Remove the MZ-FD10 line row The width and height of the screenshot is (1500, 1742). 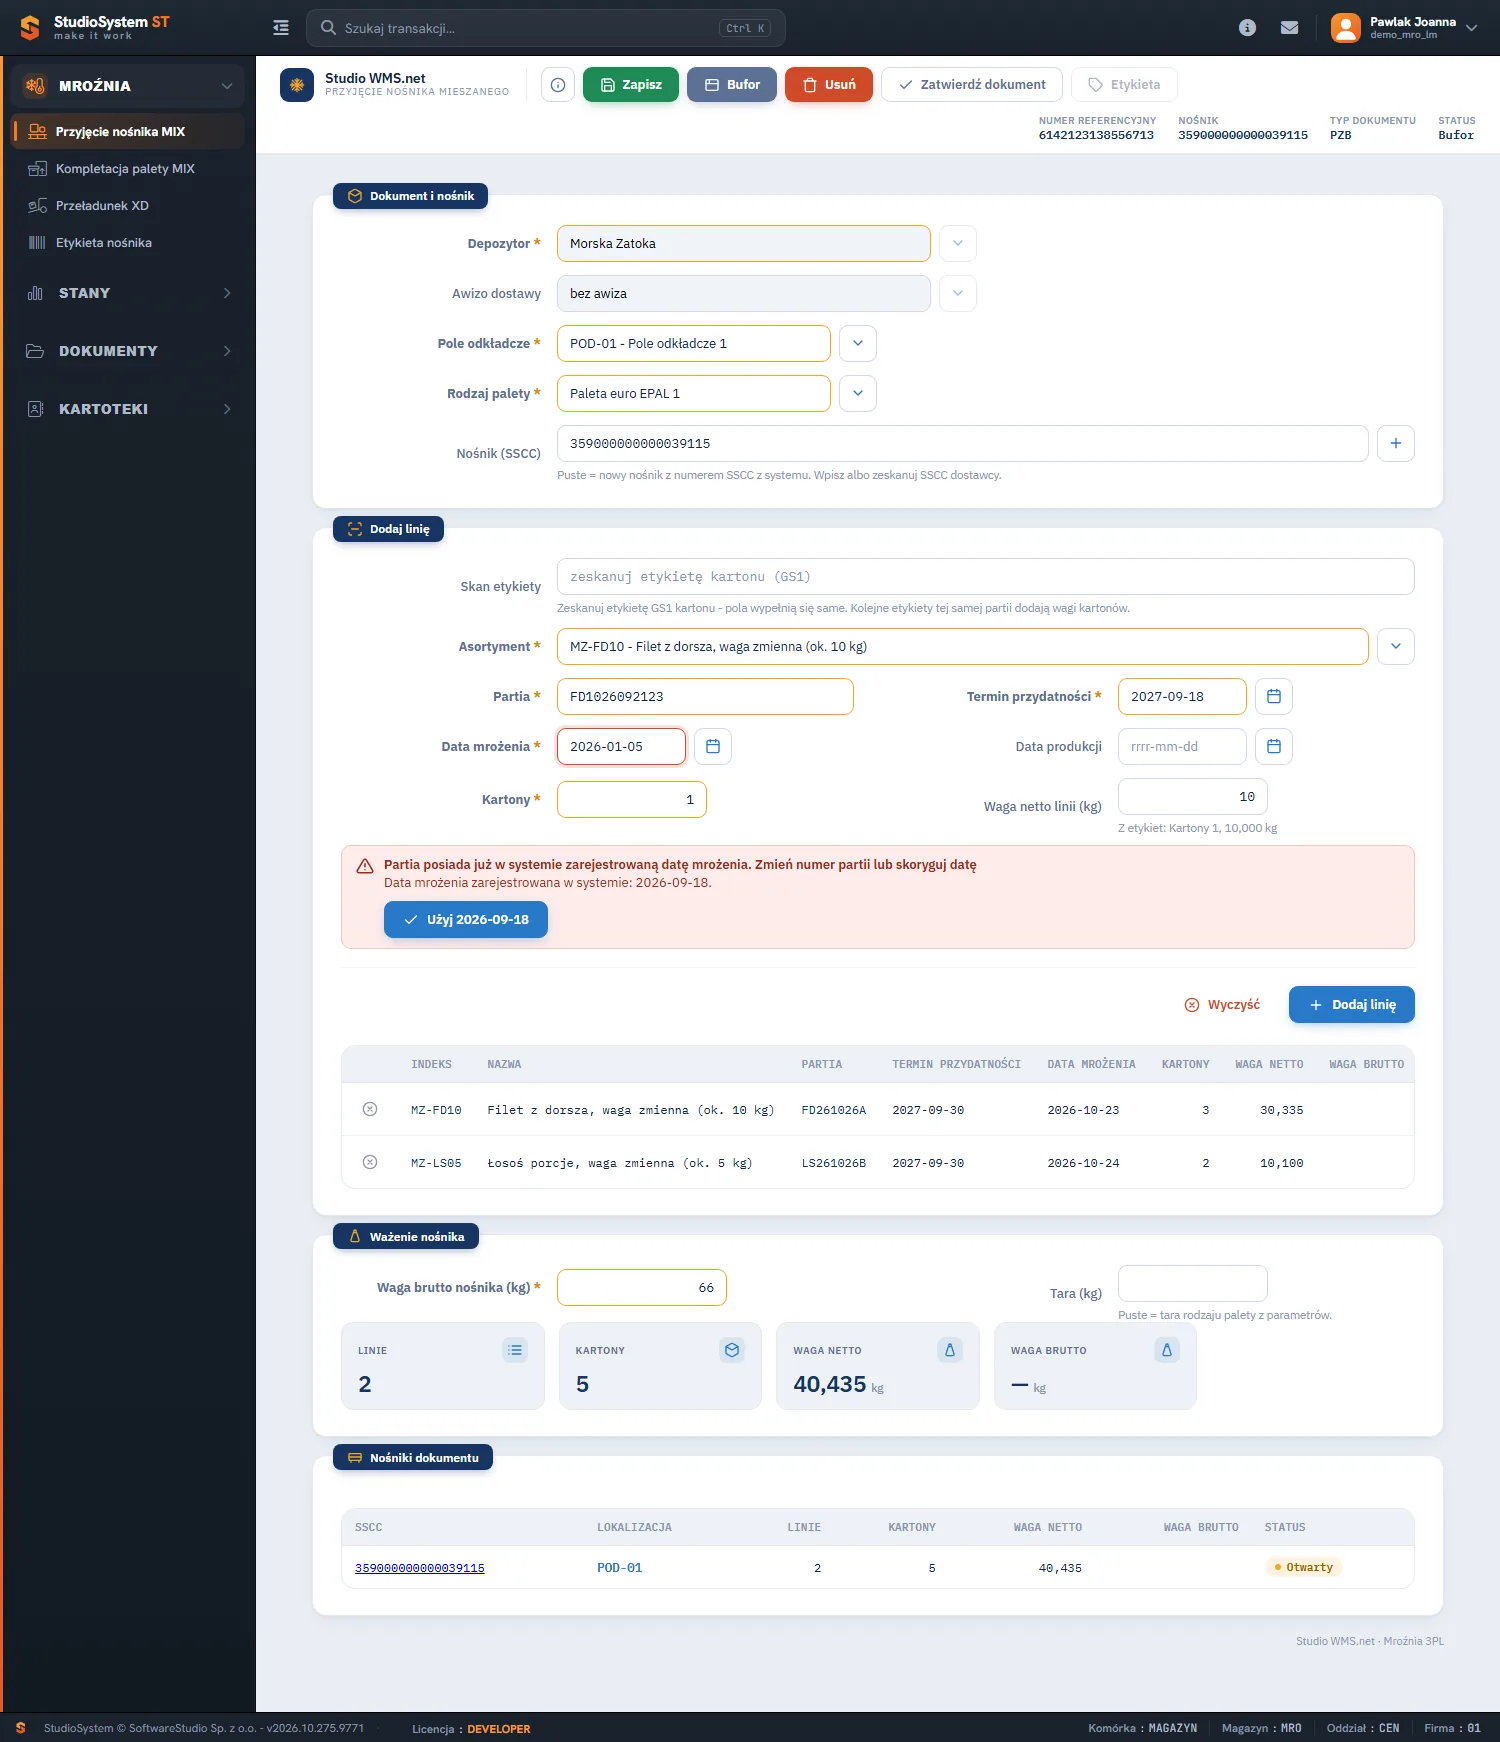(370, 1109)
